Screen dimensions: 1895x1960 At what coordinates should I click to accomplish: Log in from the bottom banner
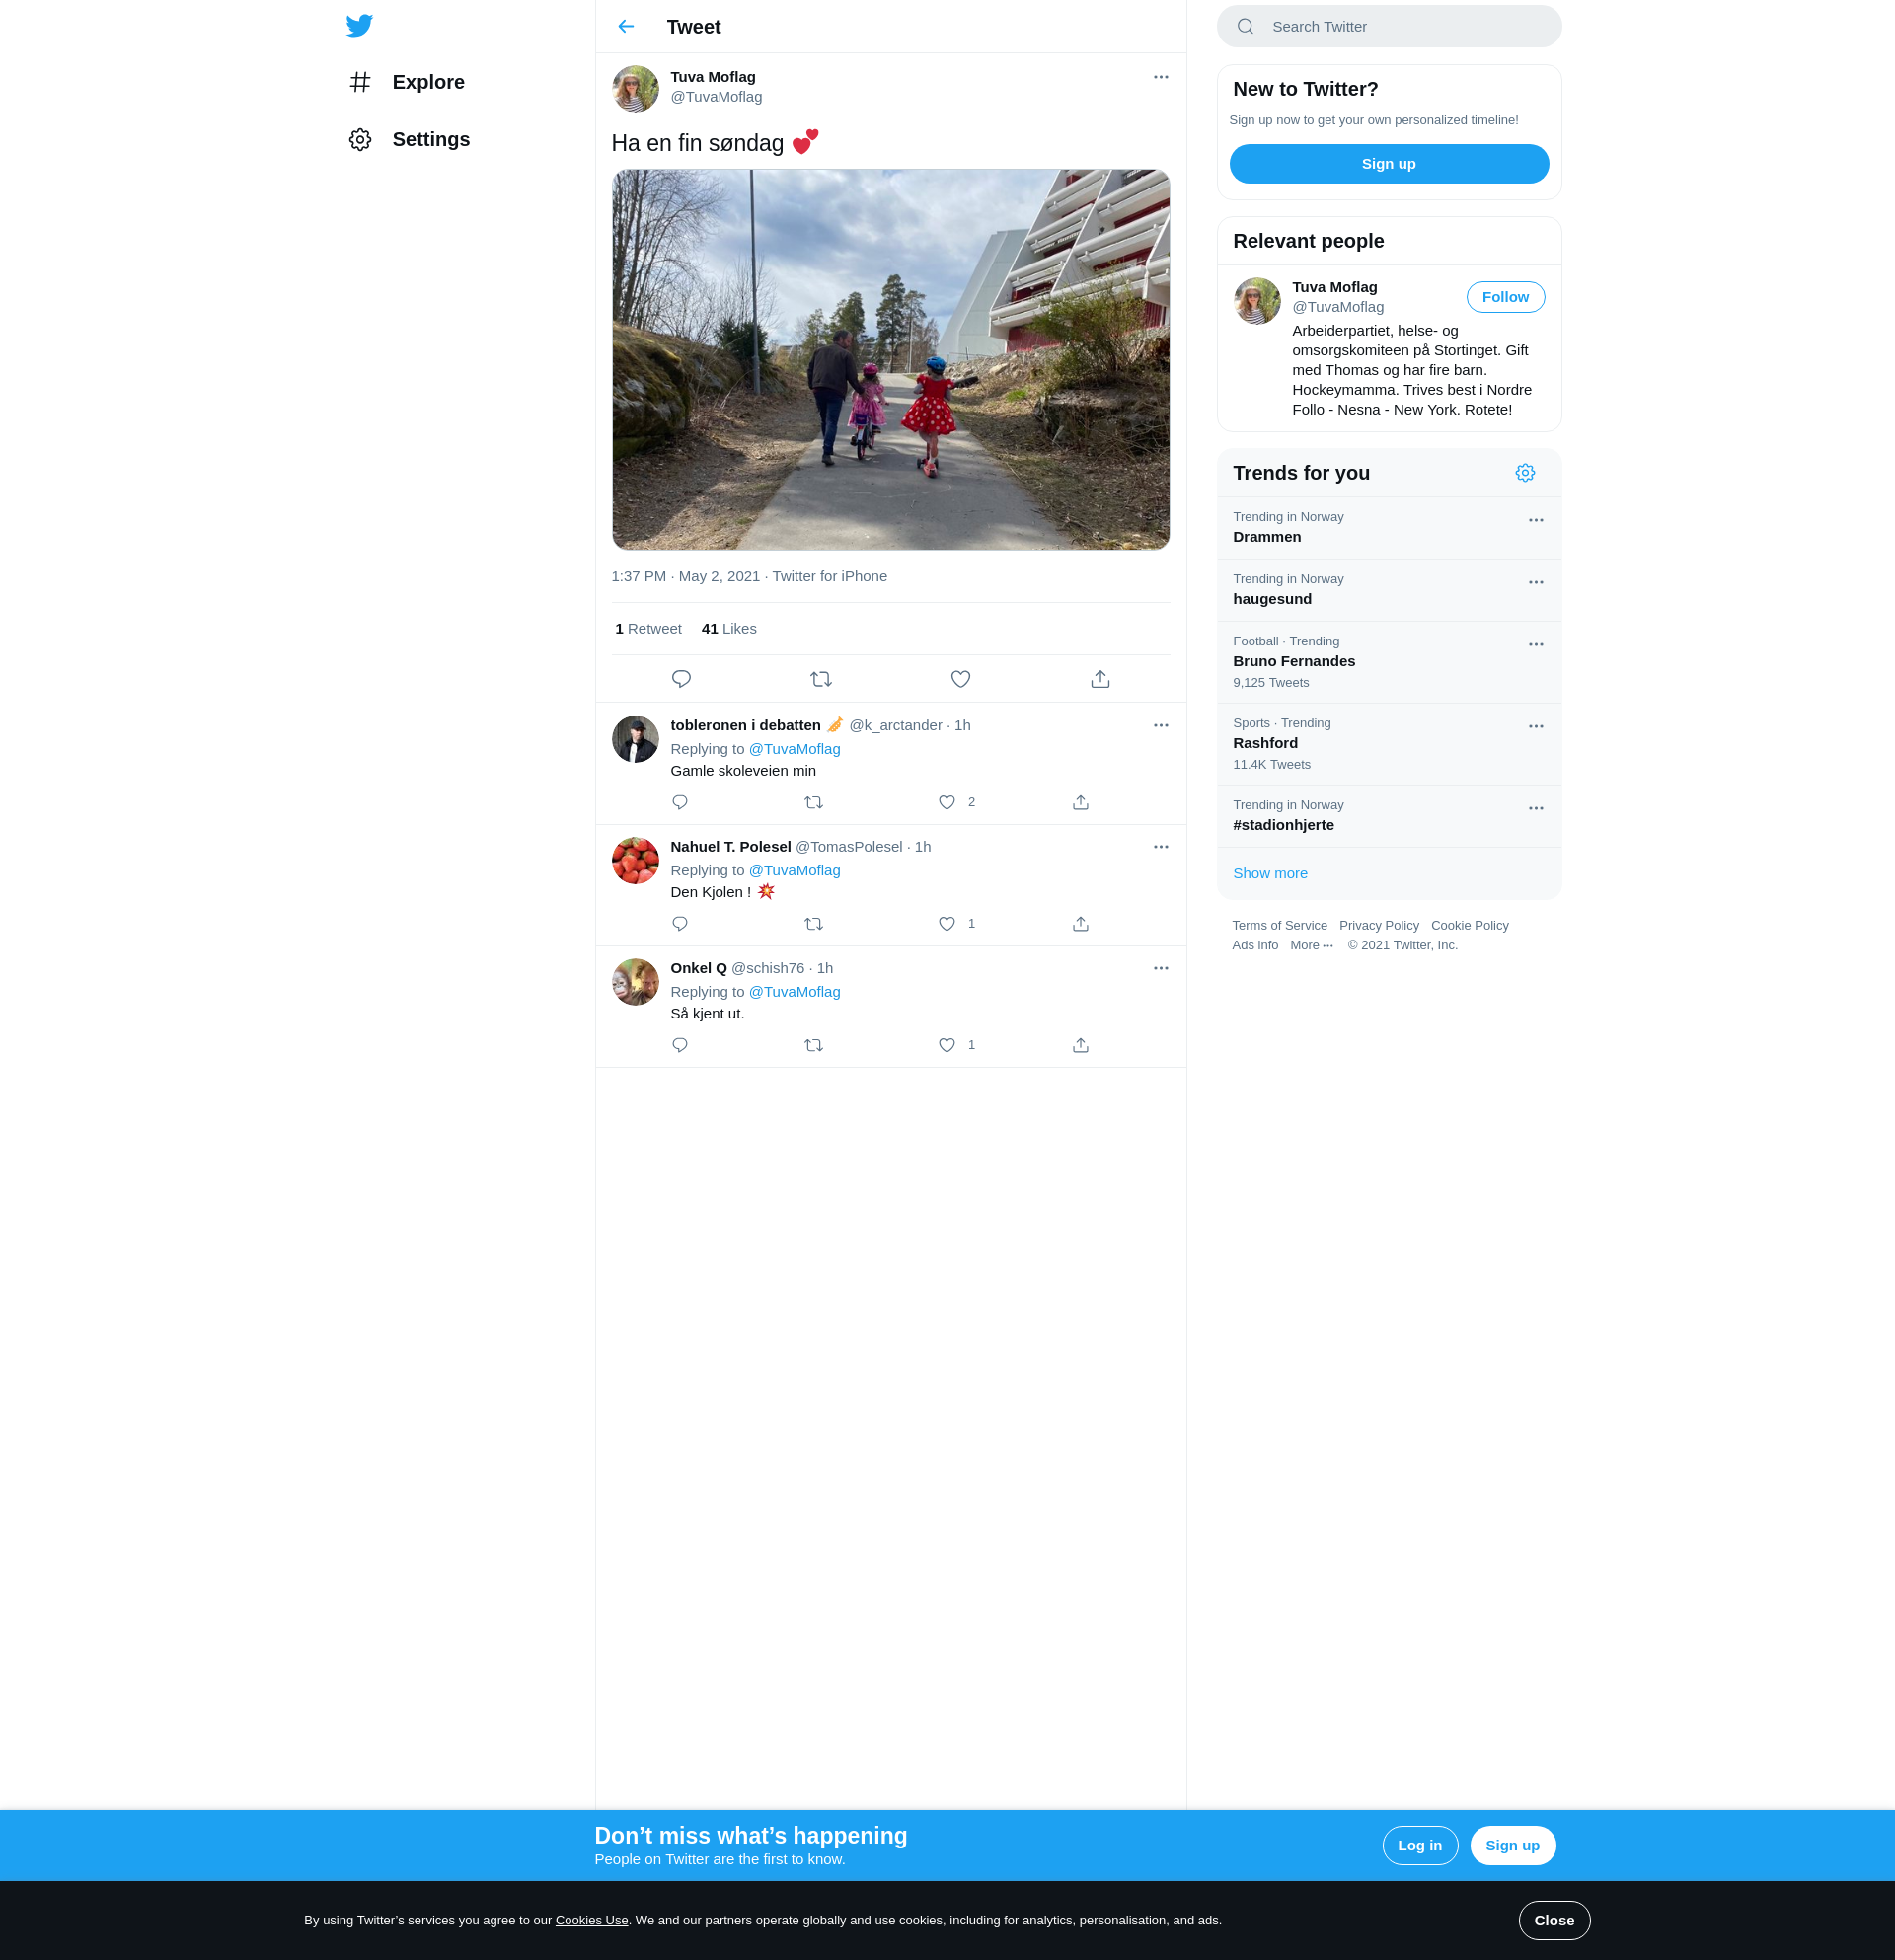(1419, 1845)
